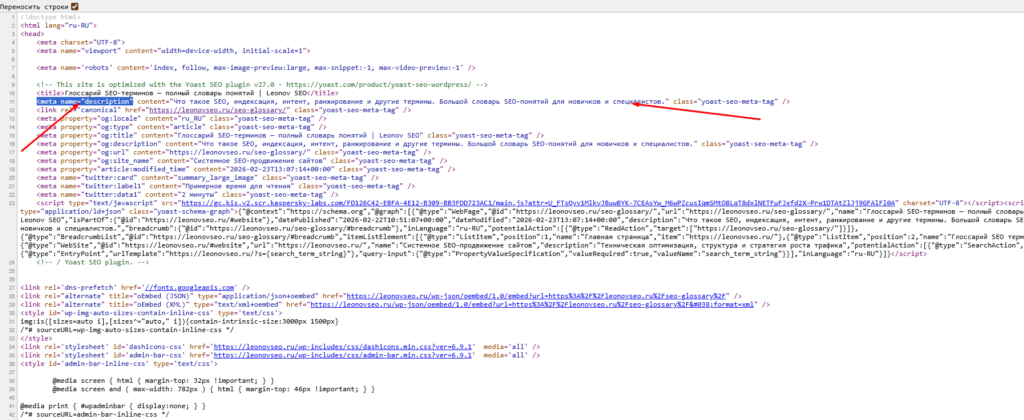The width and height of the screenshot is (1024, 420).
Task: Click the sourceURL=admin-bar-inline-css comment line
Action: [94, 414]
